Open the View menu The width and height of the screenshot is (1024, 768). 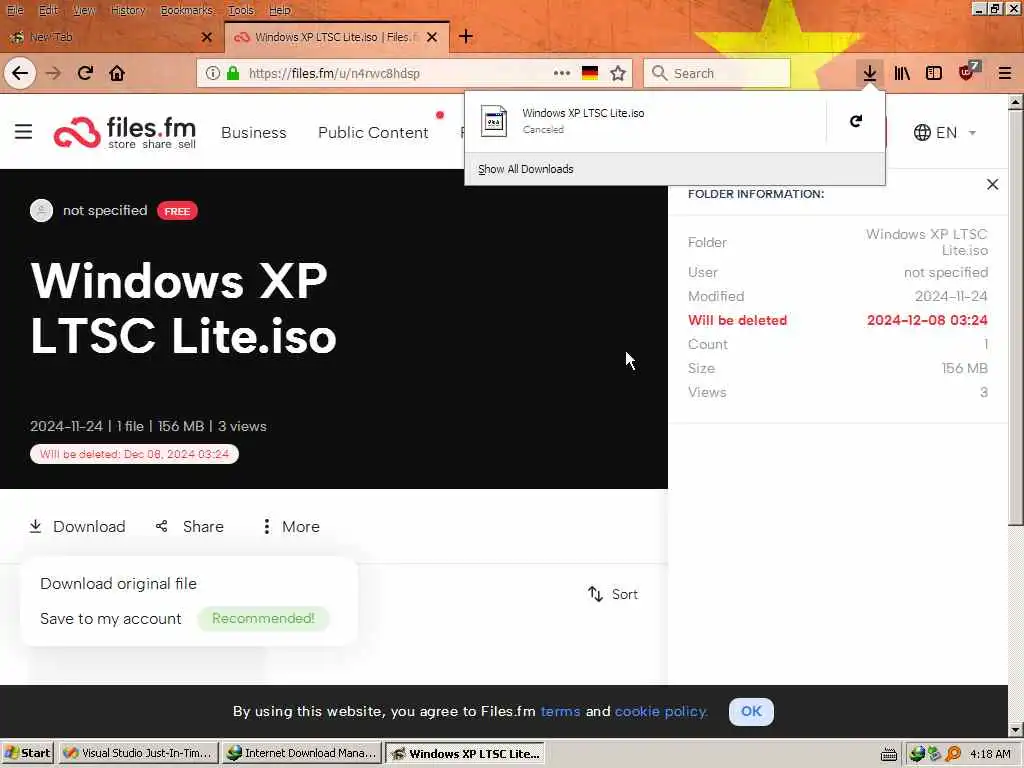(x=84, y=10)
